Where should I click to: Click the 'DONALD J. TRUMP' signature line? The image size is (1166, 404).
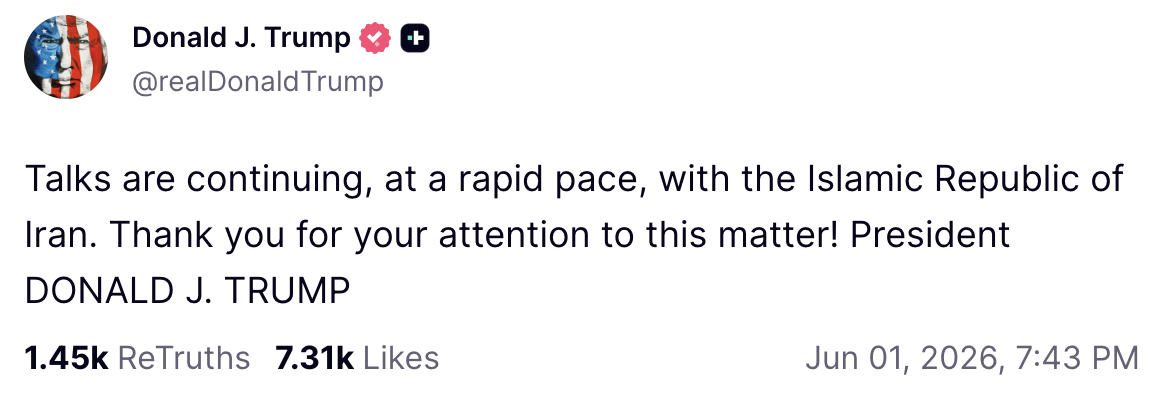(187, 291)
